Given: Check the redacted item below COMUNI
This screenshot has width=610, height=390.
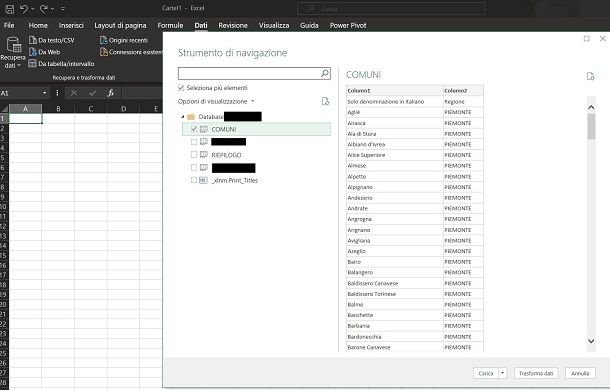Looking at the screenshot, I should pyautogui.click(x=194, y=142).
